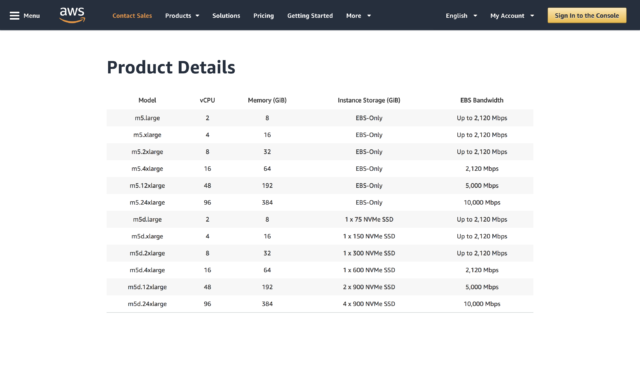Click EBS-Only cell in m5.large row
The width and height of the screenshot is (640, 367).
[x=369, y=118]
